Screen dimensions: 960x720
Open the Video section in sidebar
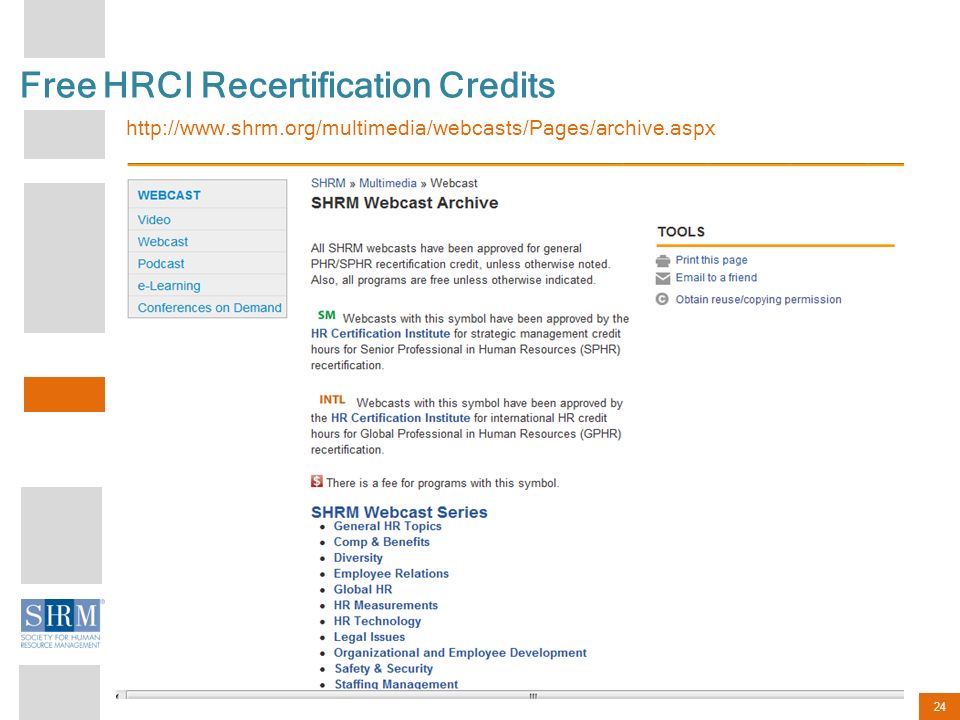[x=154, y=220]
